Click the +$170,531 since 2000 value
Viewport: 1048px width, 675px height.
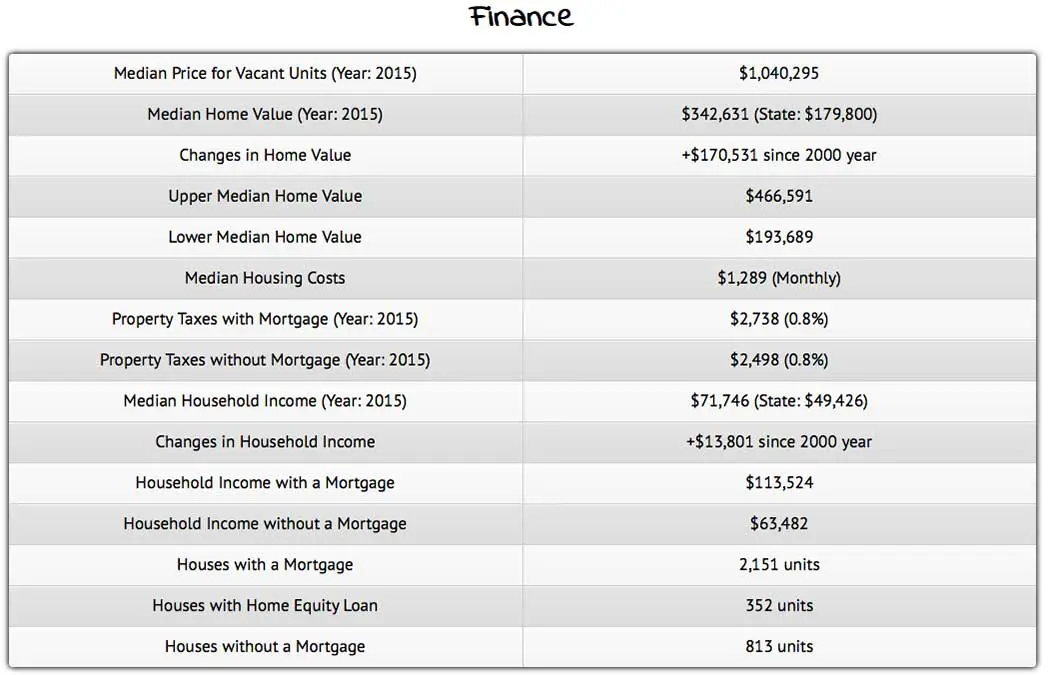[x=779, y=155]
